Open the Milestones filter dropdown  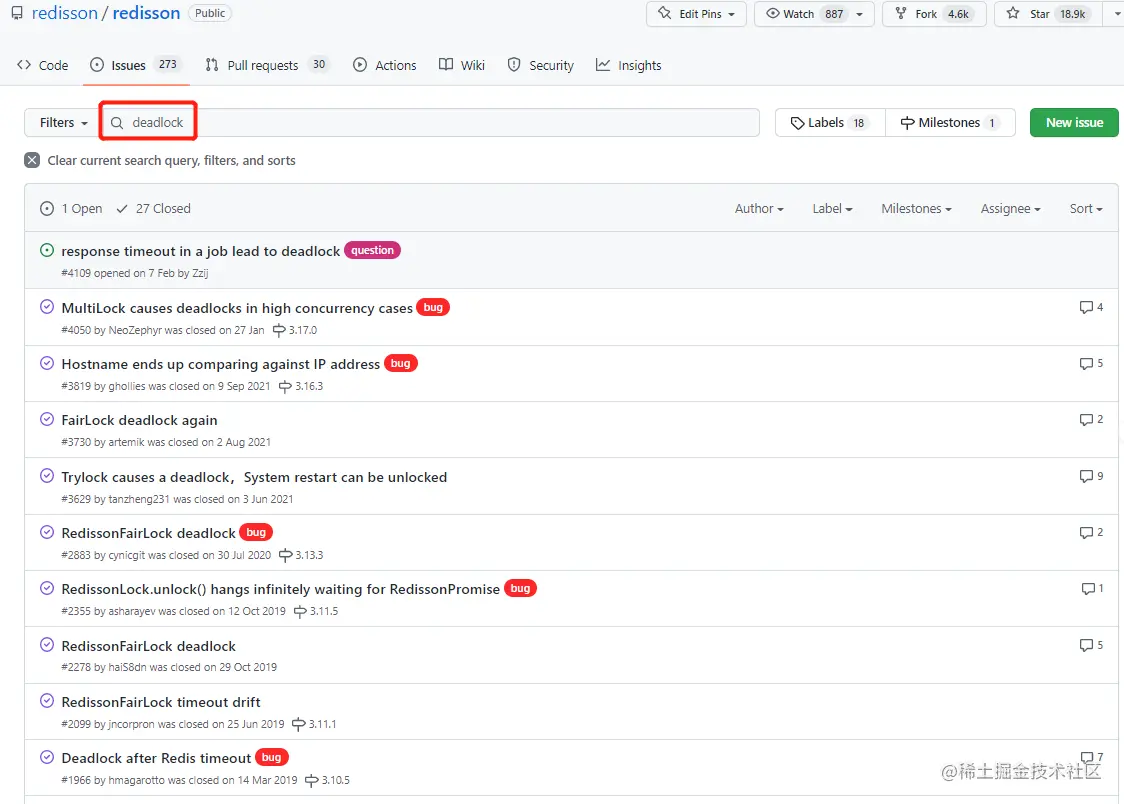click(x=917, y=209)
